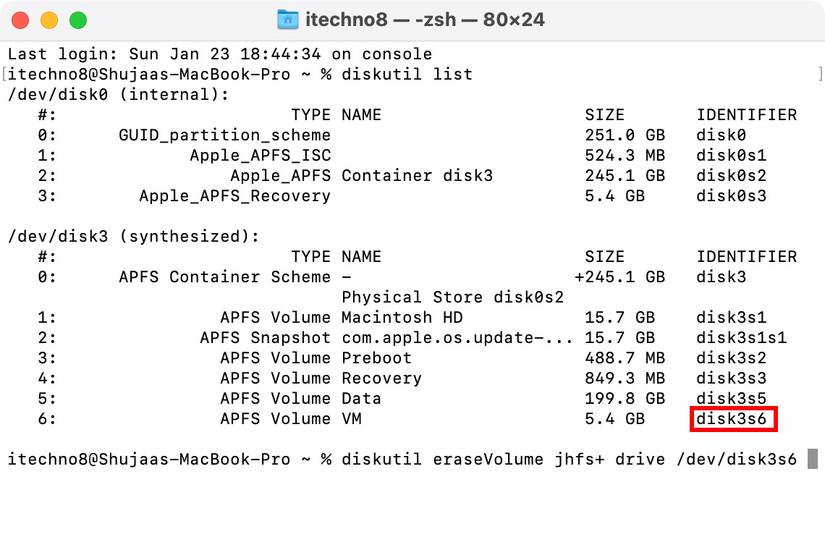
Task: Click the 'diskutil list' command text
Action: click(407, 74)
